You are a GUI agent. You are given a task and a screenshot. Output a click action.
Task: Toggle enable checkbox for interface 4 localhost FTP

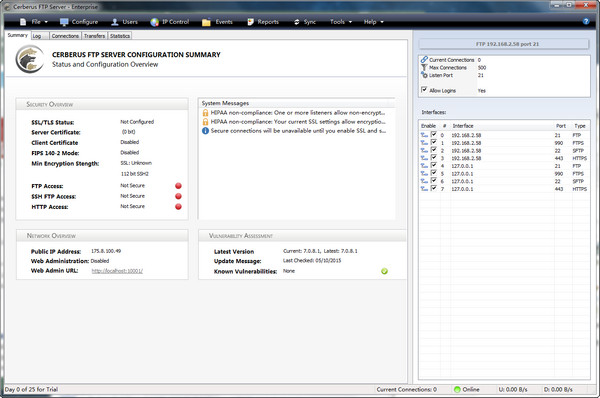pos(434,165)
